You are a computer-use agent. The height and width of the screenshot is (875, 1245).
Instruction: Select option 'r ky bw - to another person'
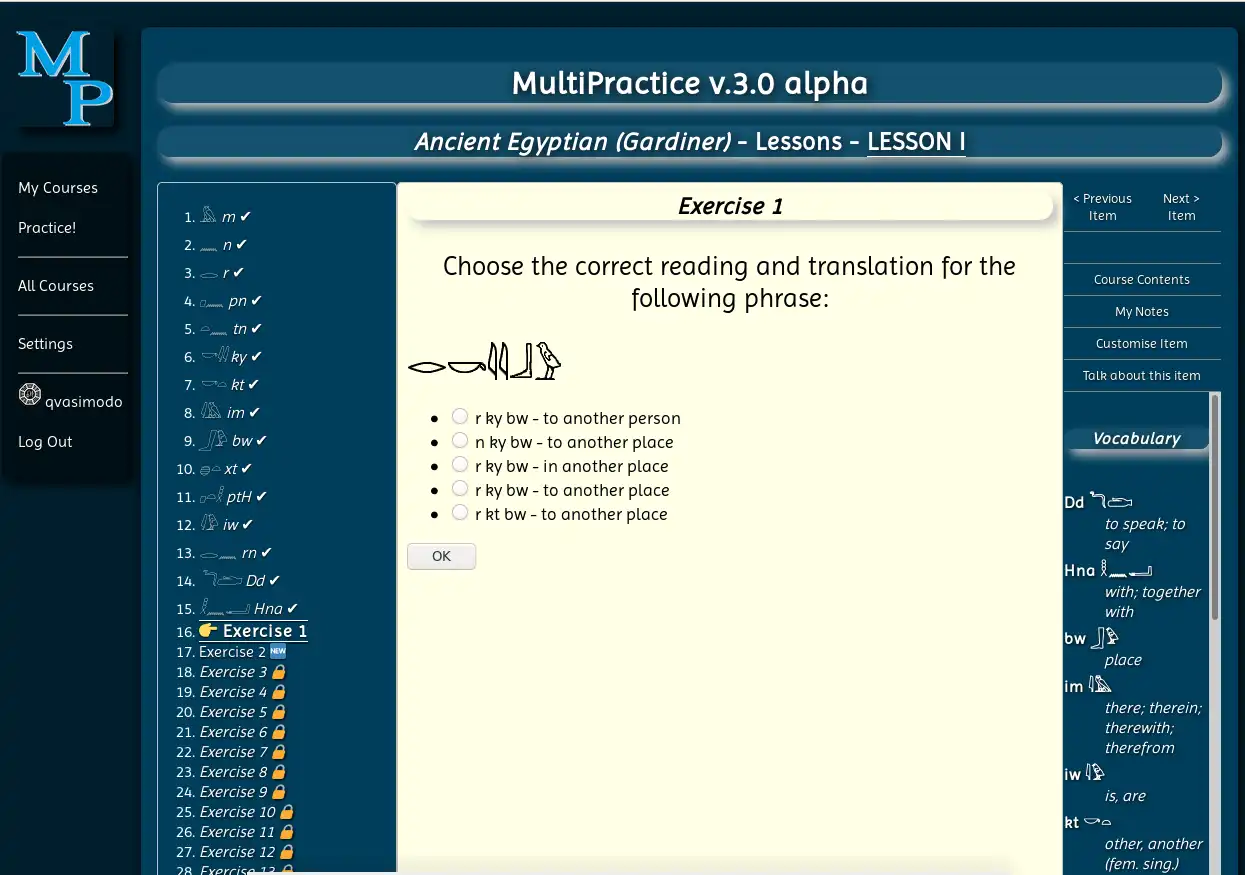click(460, 416)
